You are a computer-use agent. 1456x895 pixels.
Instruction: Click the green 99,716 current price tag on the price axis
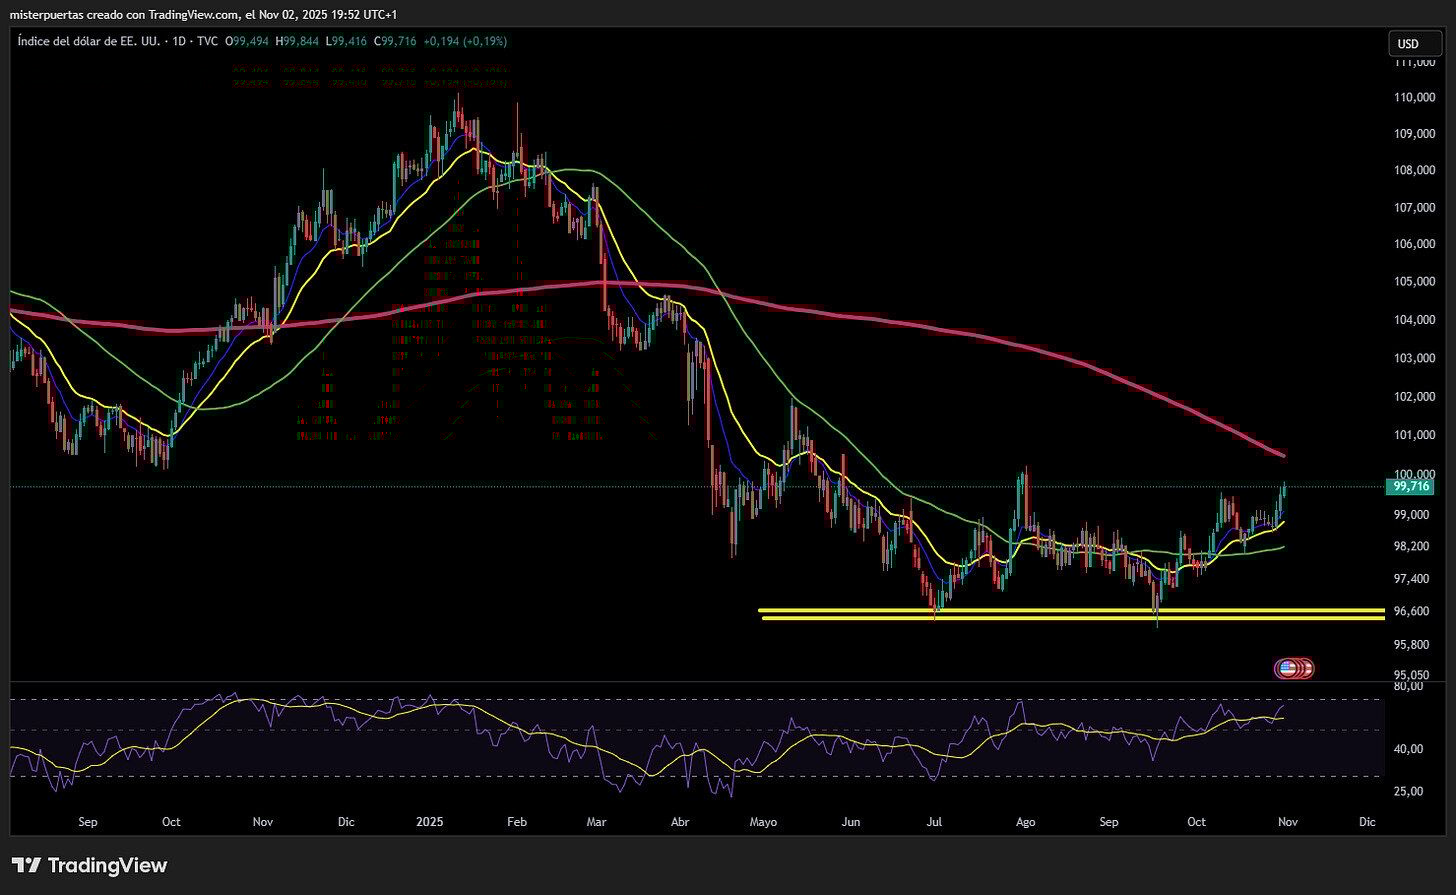[x=1408, y=486]
